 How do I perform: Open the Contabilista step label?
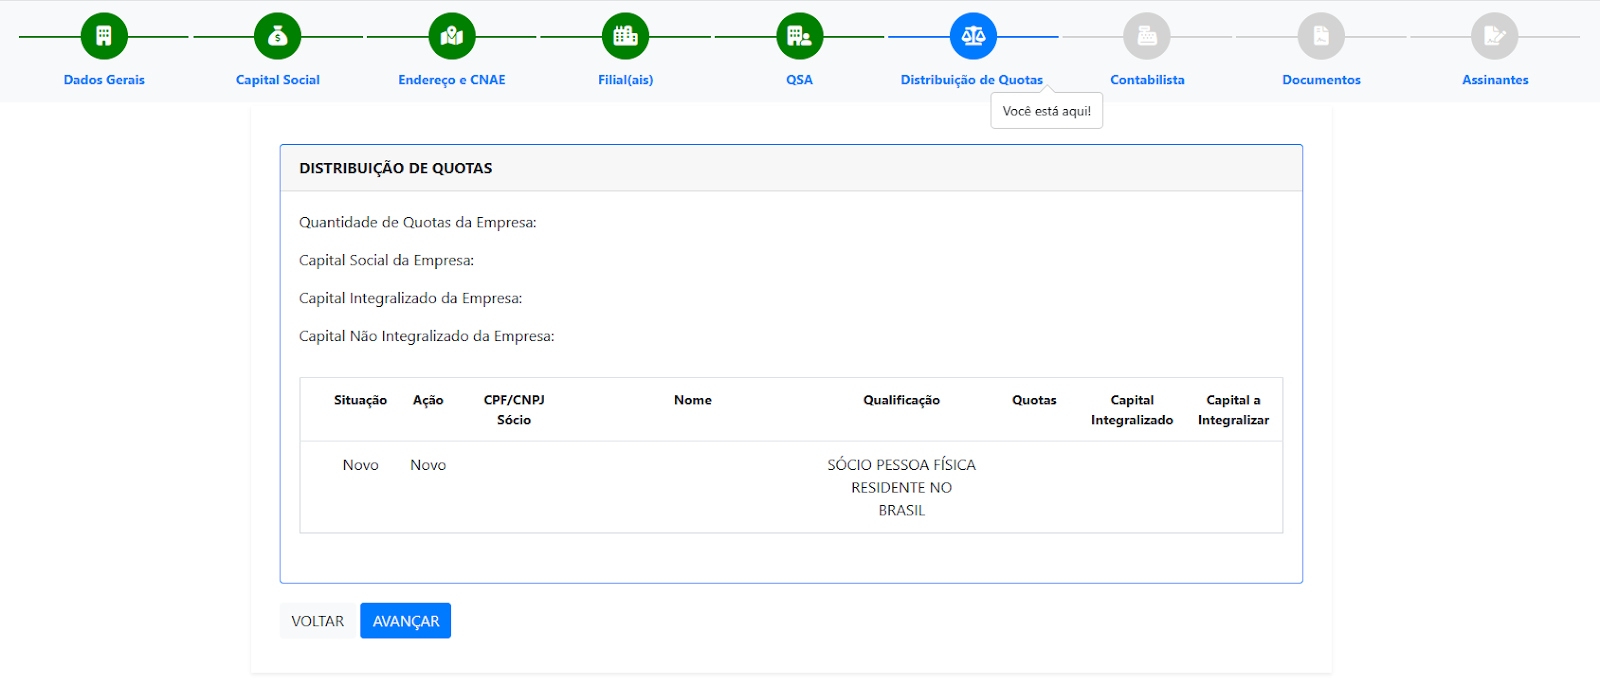[x=1147, y=80]
